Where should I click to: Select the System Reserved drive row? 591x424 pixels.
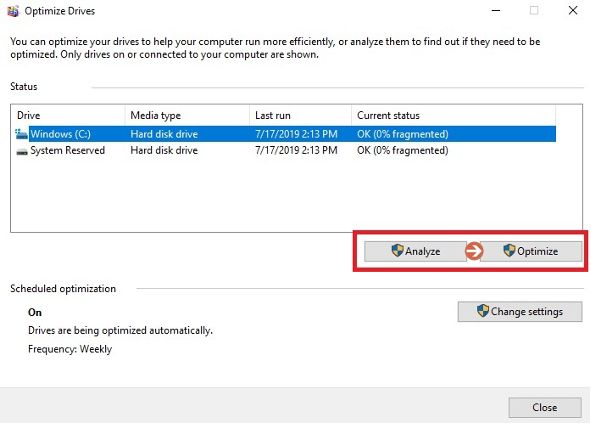pyautogui.click(x=285, y=150)
